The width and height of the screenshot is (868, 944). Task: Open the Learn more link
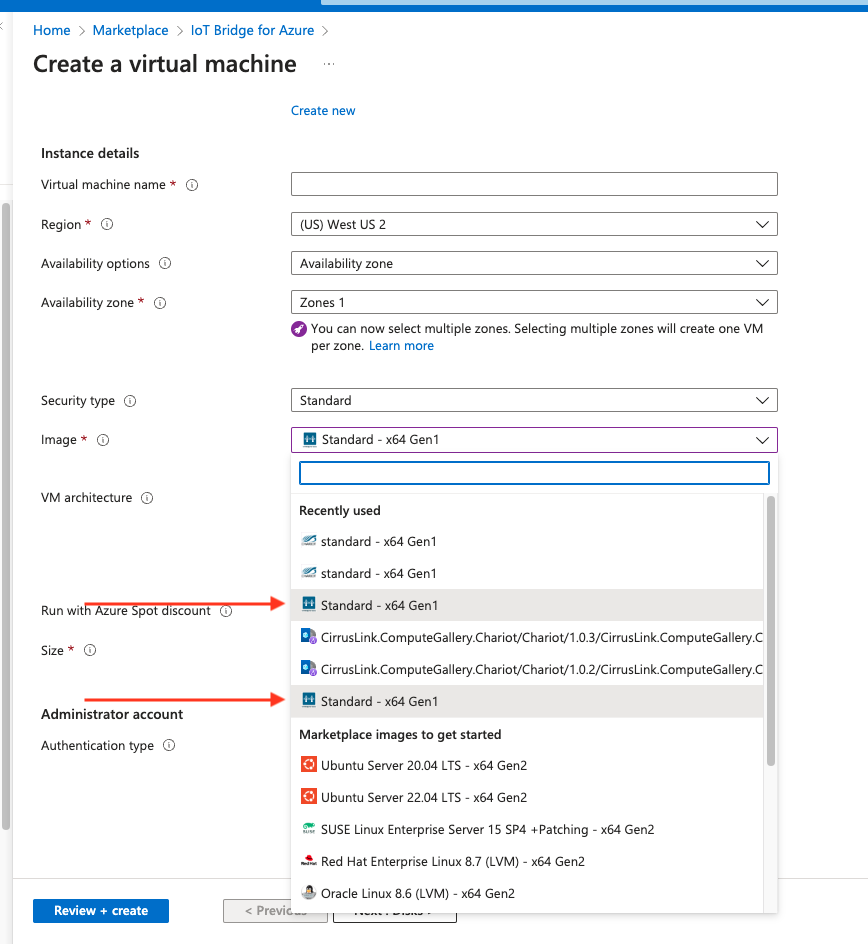(x=401, y=346)
